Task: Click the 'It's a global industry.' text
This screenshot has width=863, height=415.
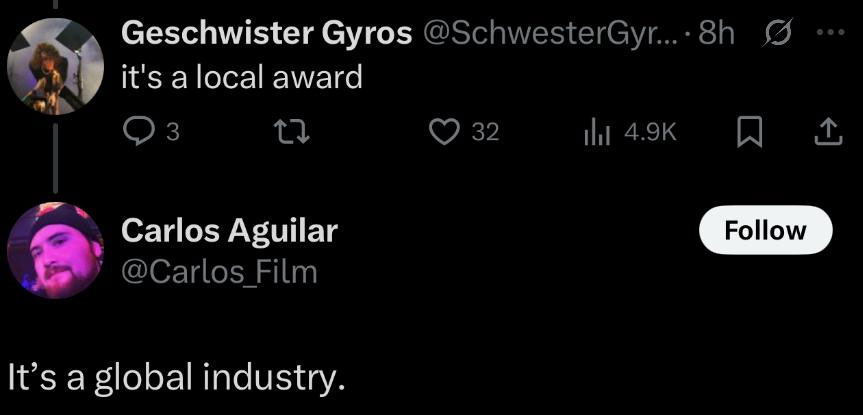Action: click(175, 377)
